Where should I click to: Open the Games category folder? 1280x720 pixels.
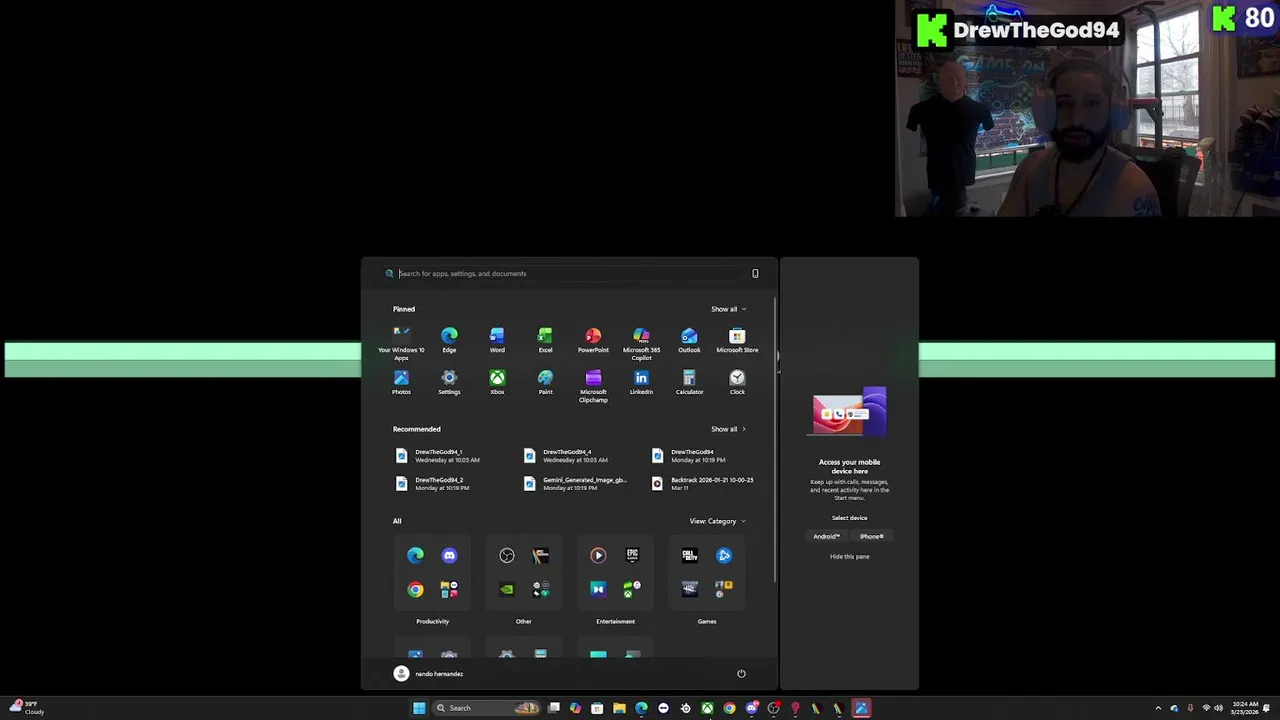[x=707, y=573]
